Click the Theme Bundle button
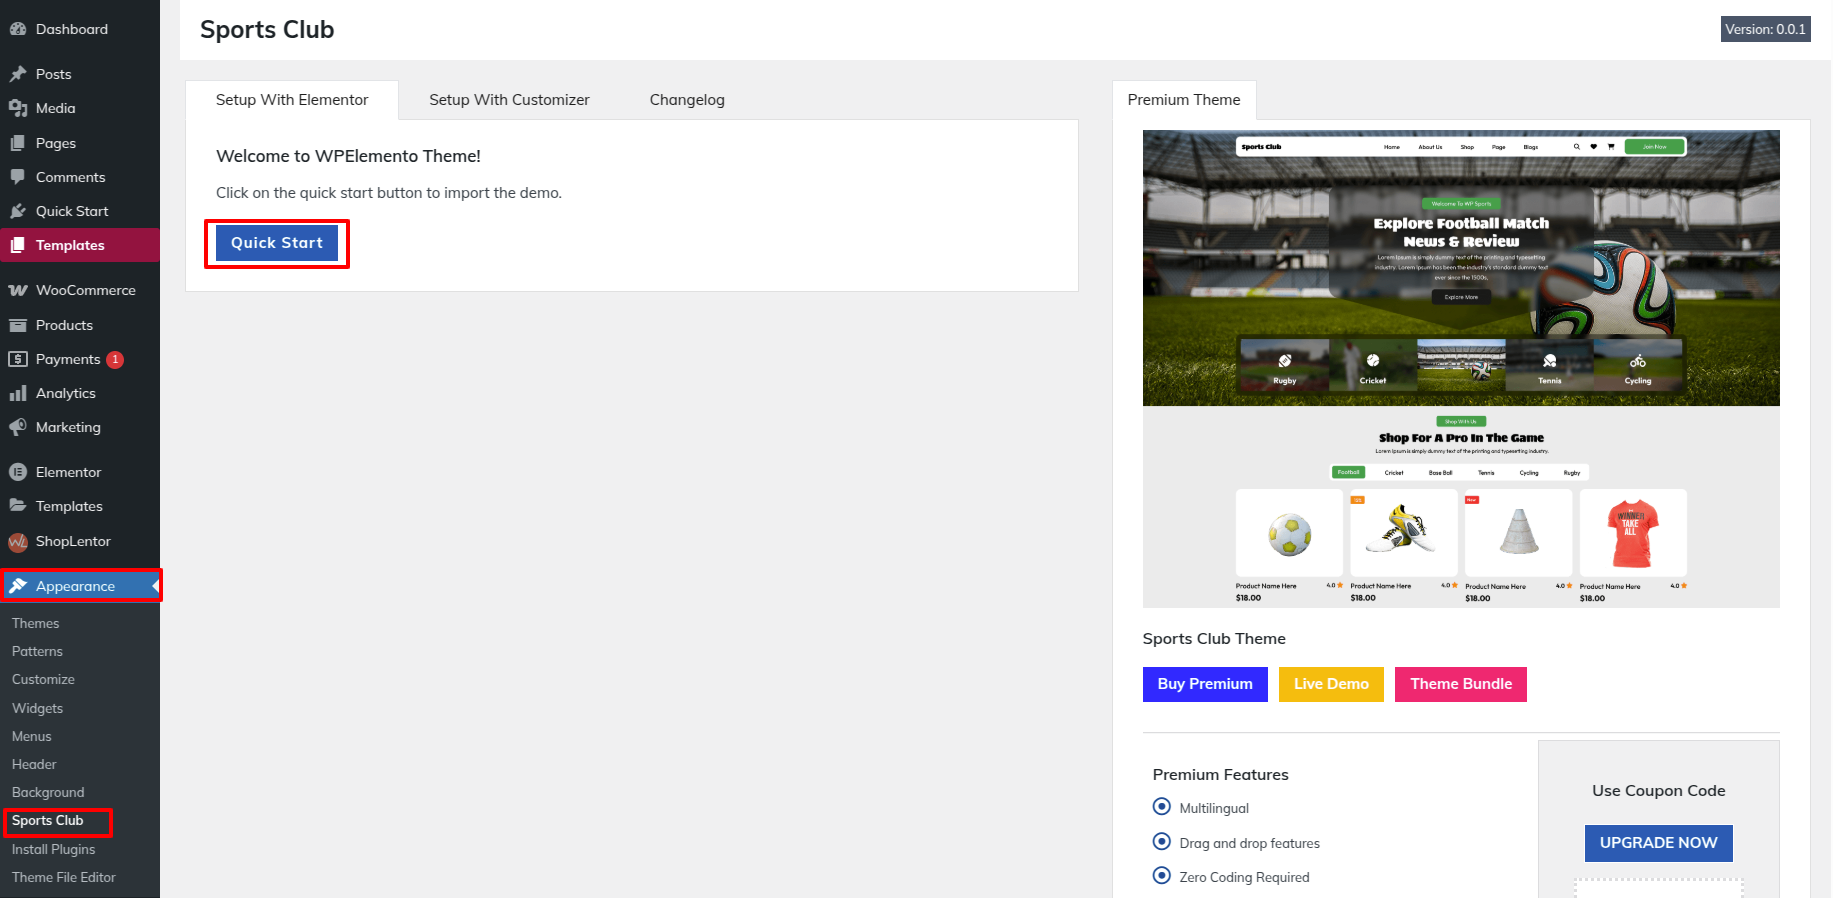Screen dimensions: 1833x898 pos(1461,684)
